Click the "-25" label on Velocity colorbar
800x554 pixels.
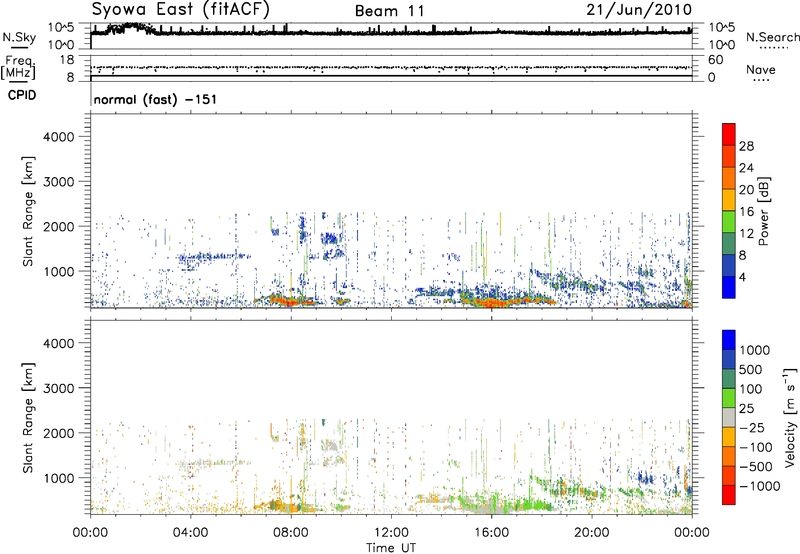[752, 427]
